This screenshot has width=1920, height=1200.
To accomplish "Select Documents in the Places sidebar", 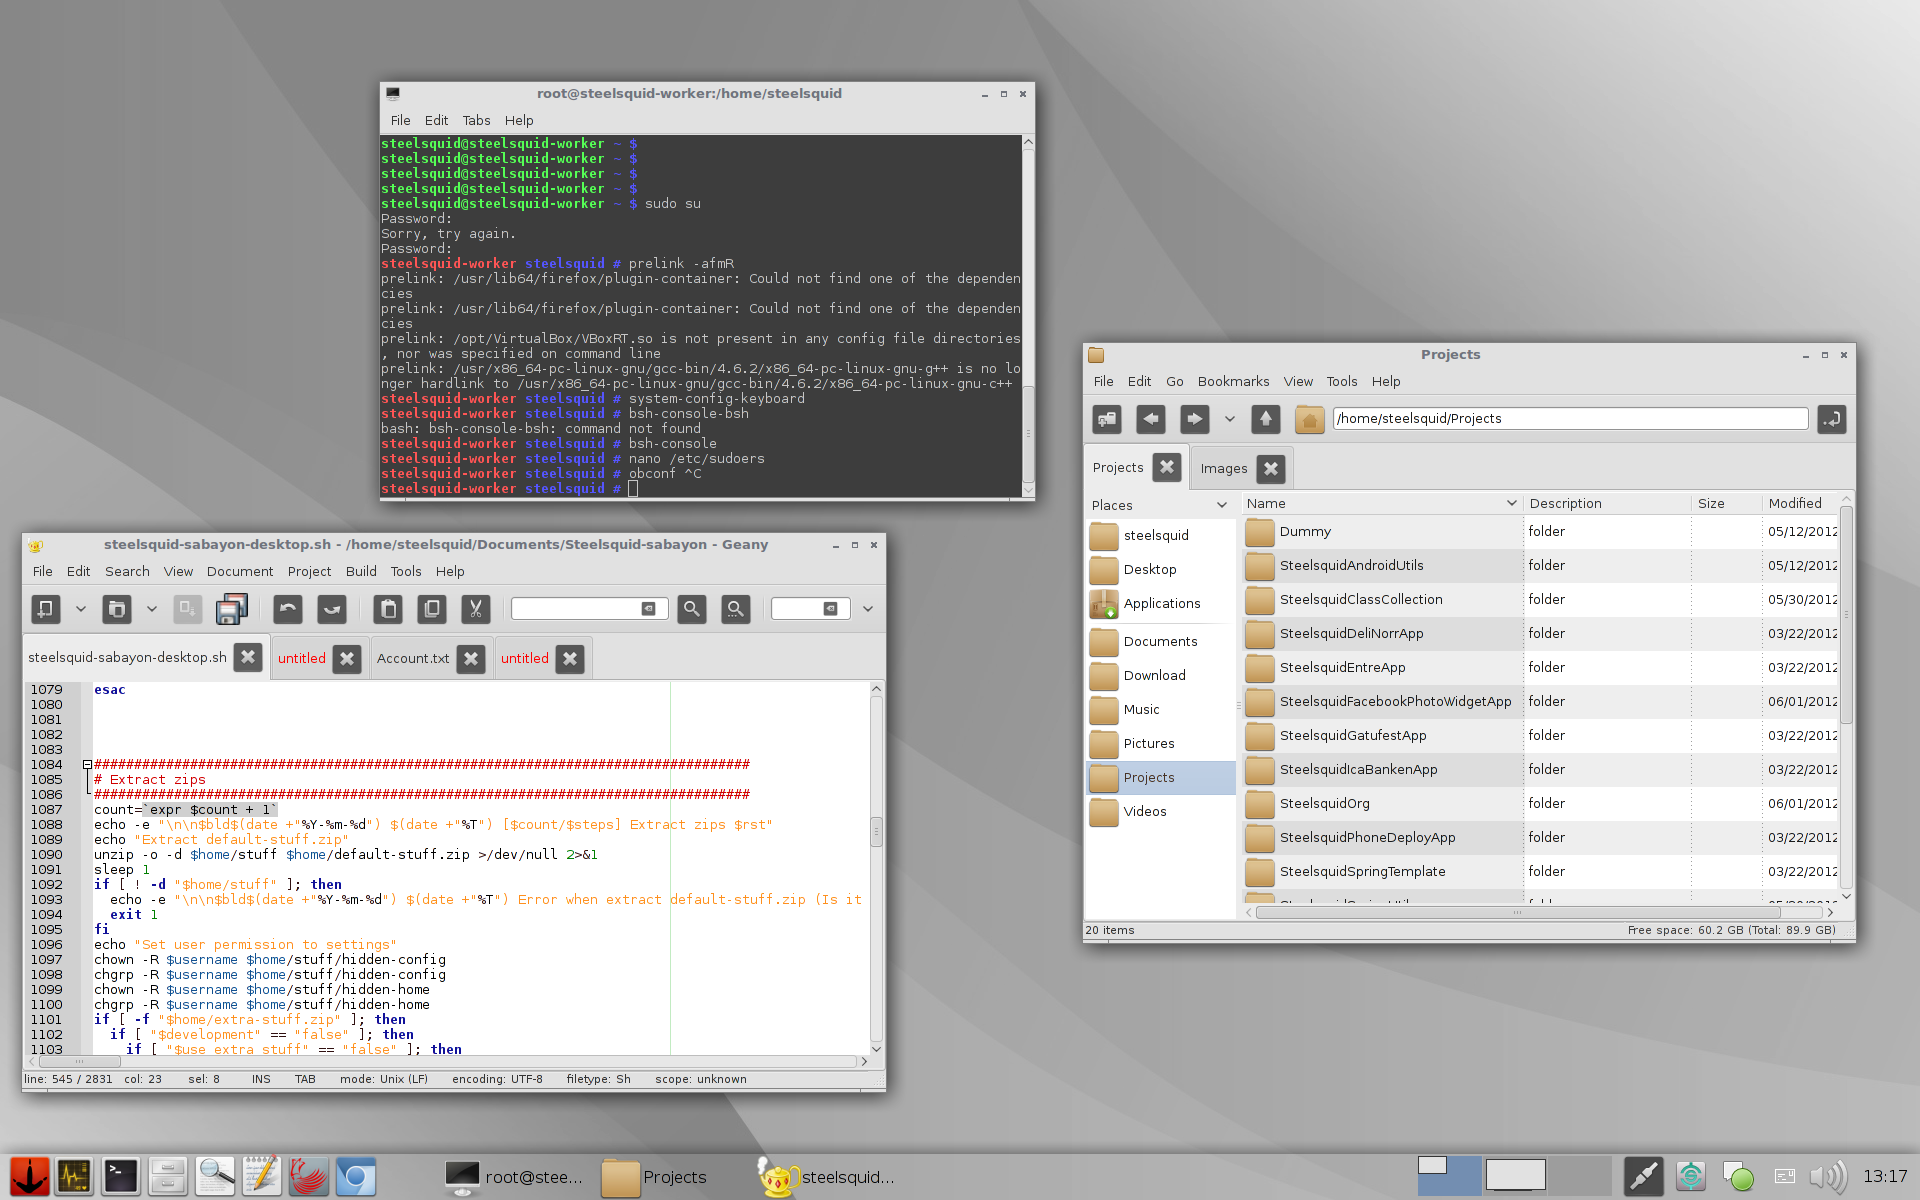I will point(1160,641).
